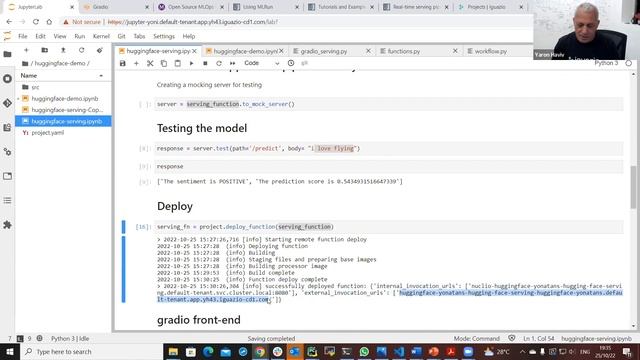Select huggingface-demo.ipynb in file list
This screenshot has width=640, height=360.
coord(63,98)
